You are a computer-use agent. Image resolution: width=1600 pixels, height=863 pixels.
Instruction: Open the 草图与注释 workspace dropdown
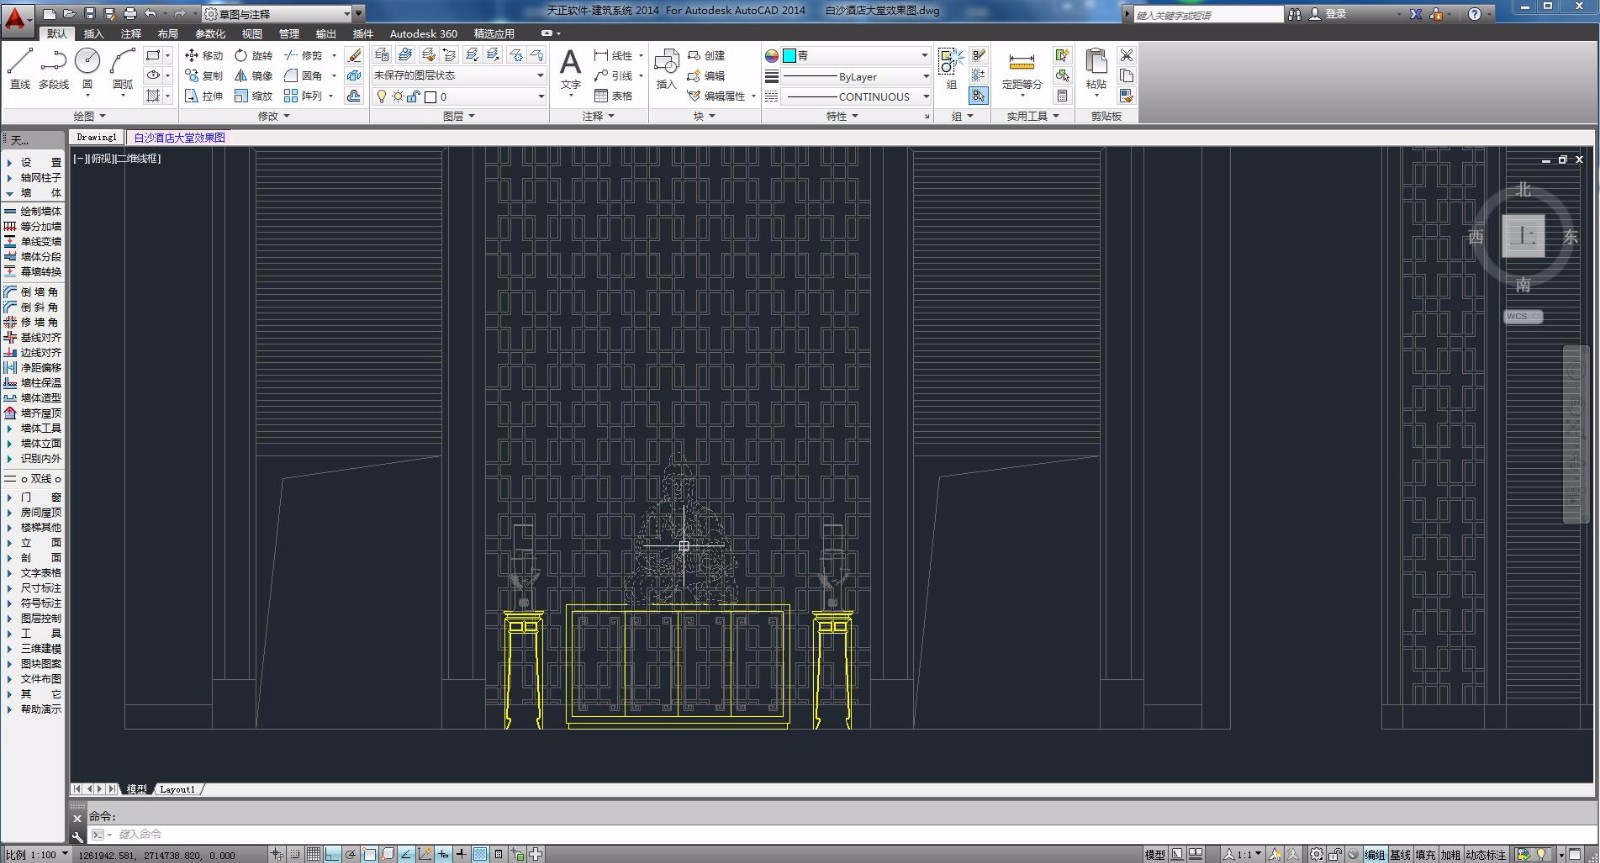347,14
